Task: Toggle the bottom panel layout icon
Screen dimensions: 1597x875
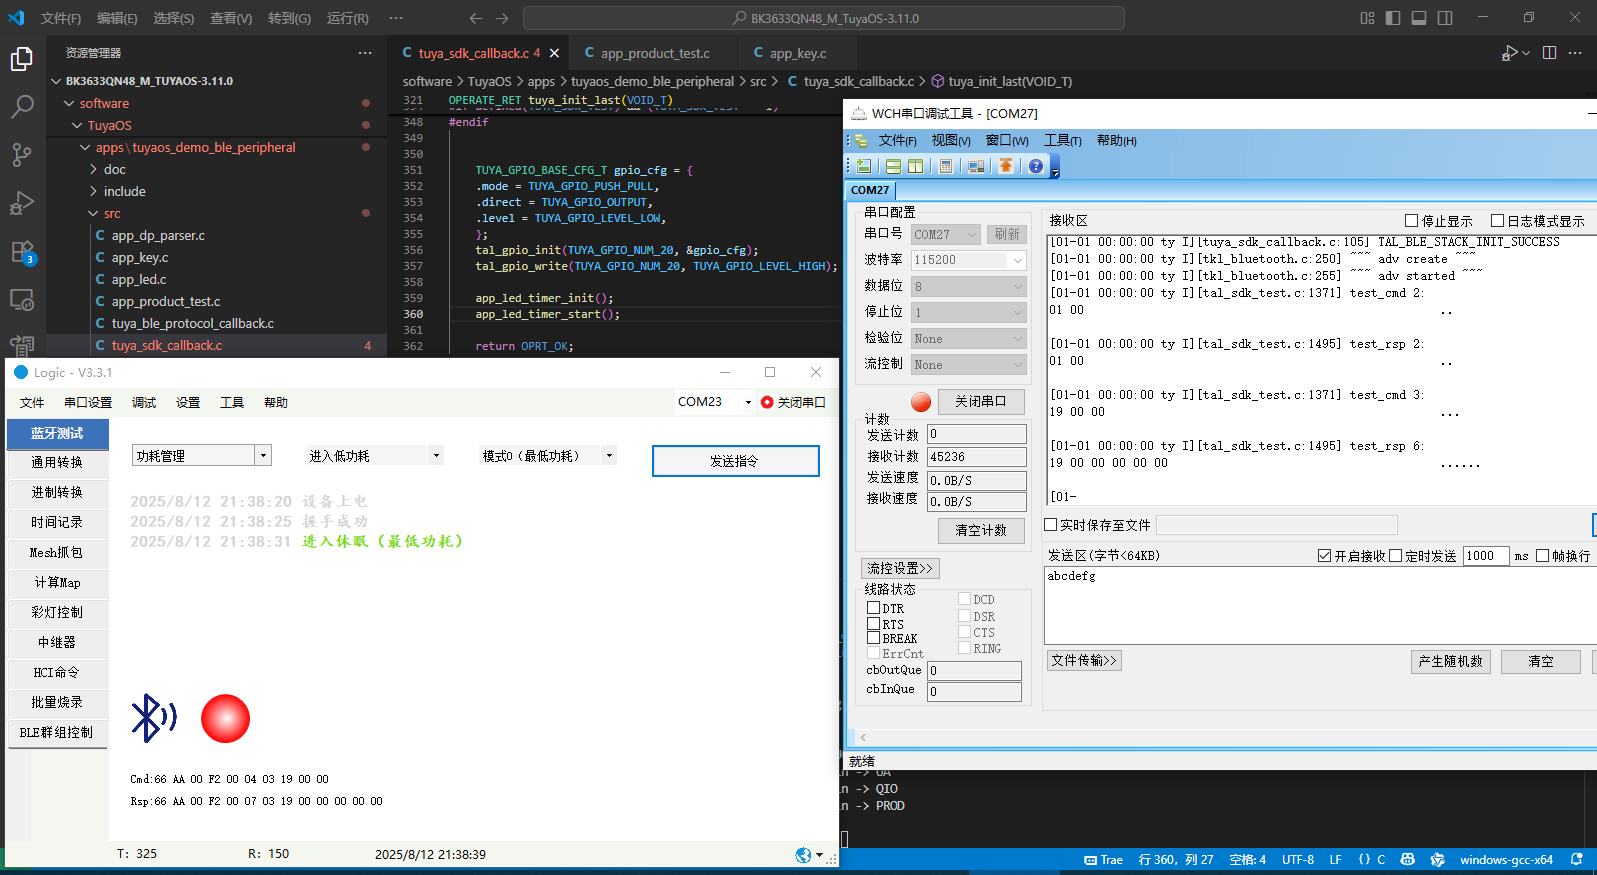Action: click(1419, 18)
